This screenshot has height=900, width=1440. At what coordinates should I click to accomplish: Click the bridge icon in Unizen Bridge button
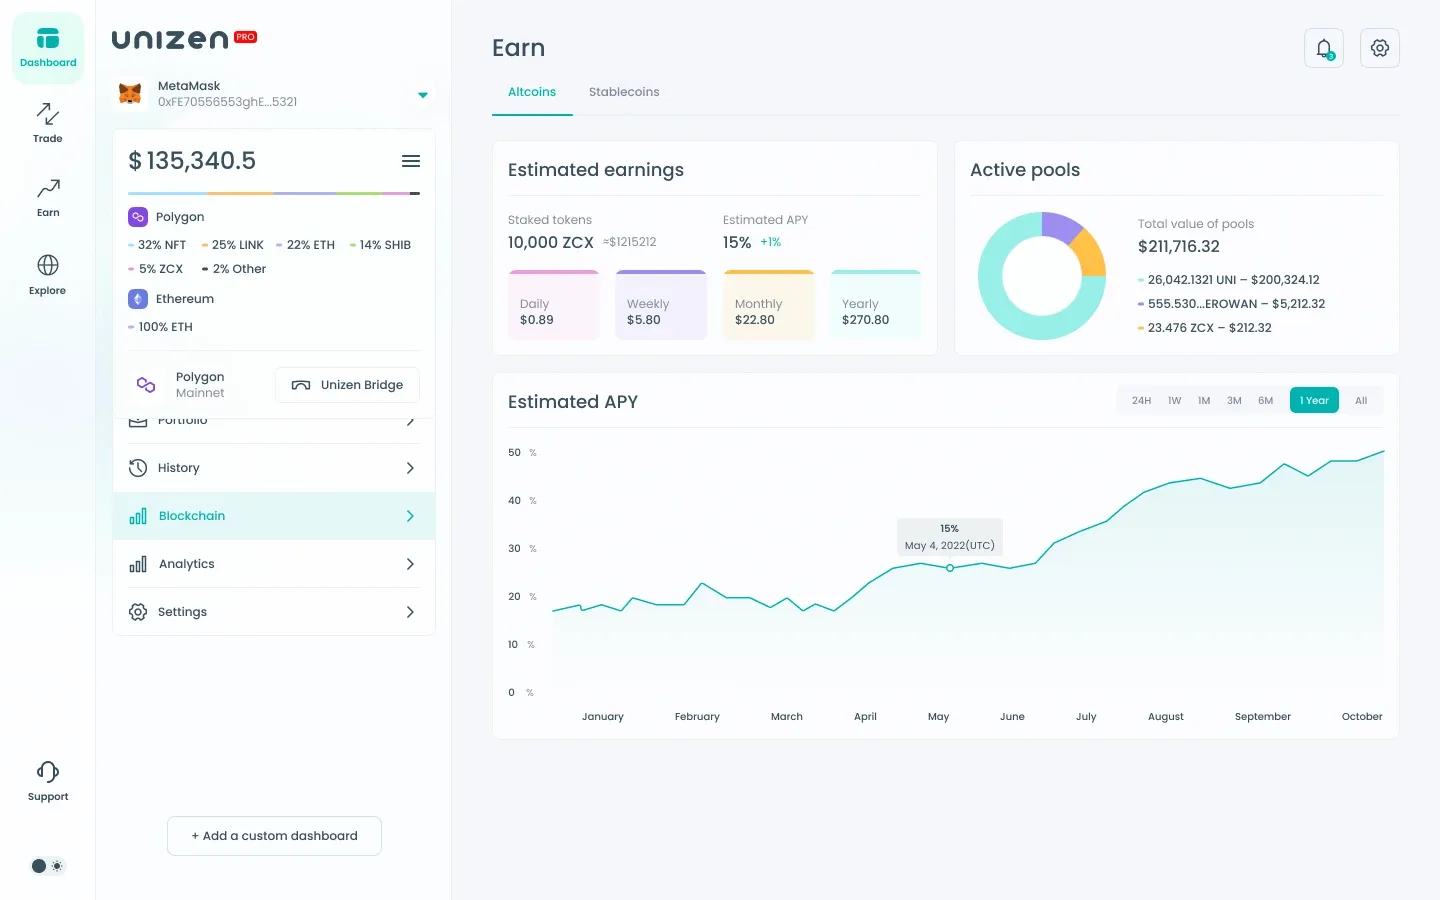[x=301, y=385]
